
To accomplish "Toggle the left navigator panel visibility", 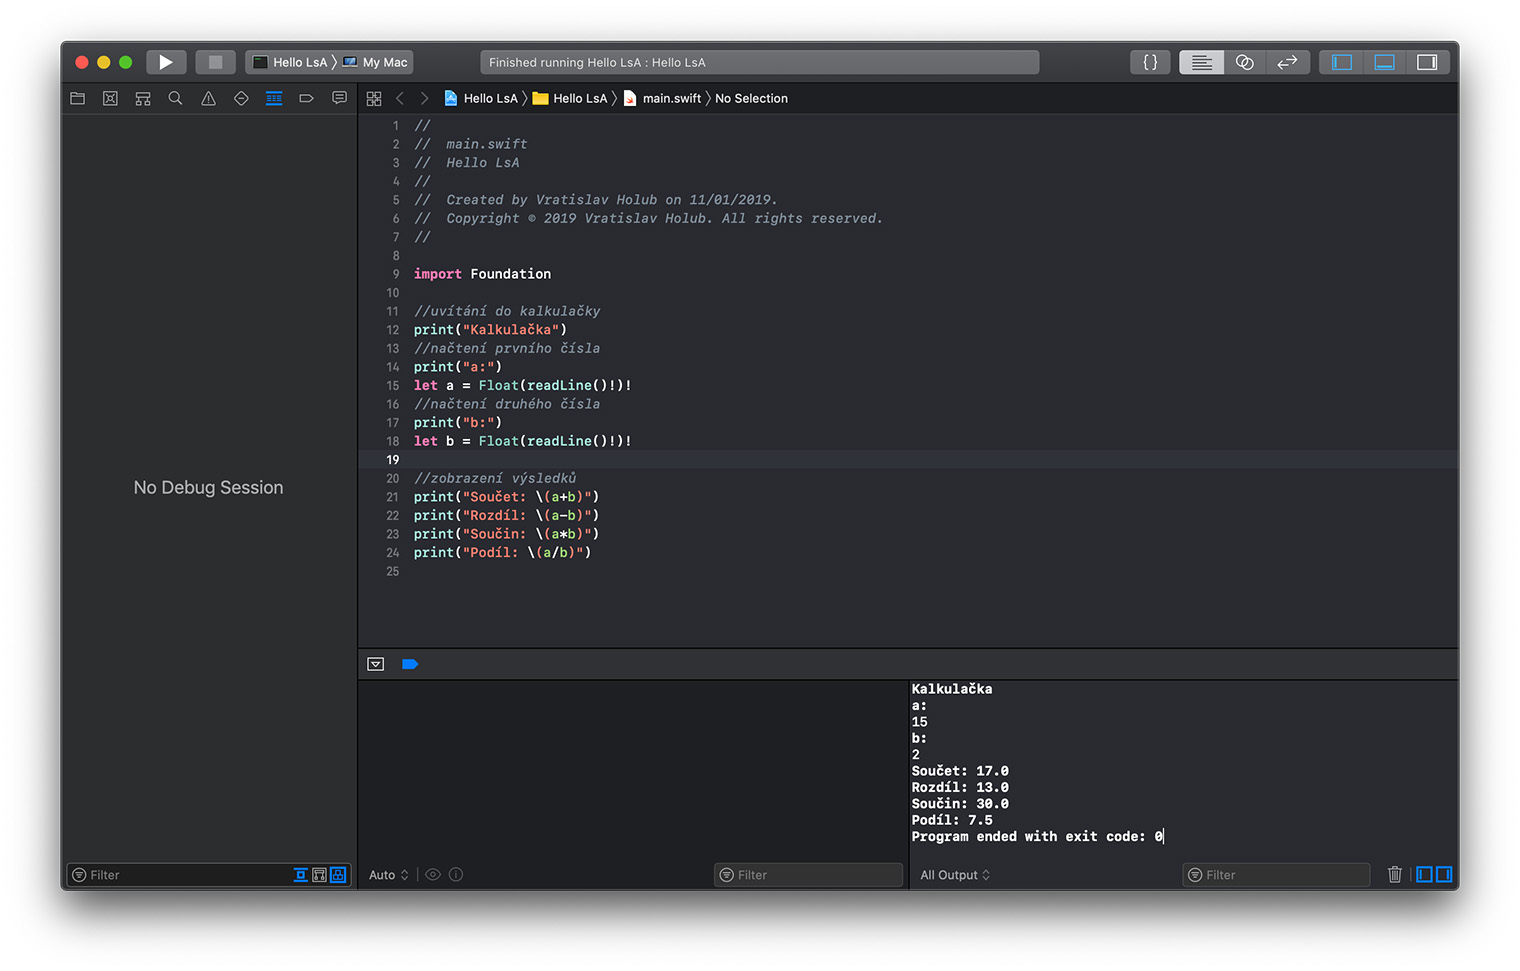I will pos(1341,62).
